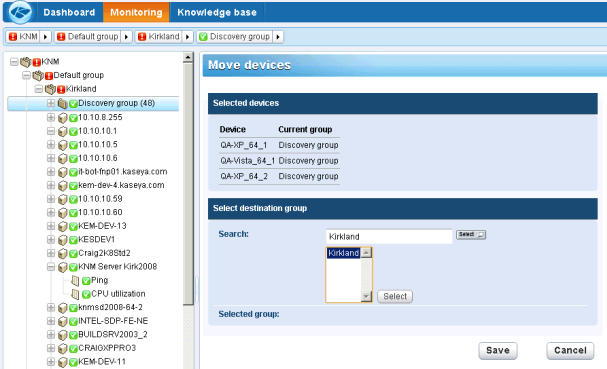Expand the 10.10.8.255 device node
This screenshot has height=369, width=607.
51,117
